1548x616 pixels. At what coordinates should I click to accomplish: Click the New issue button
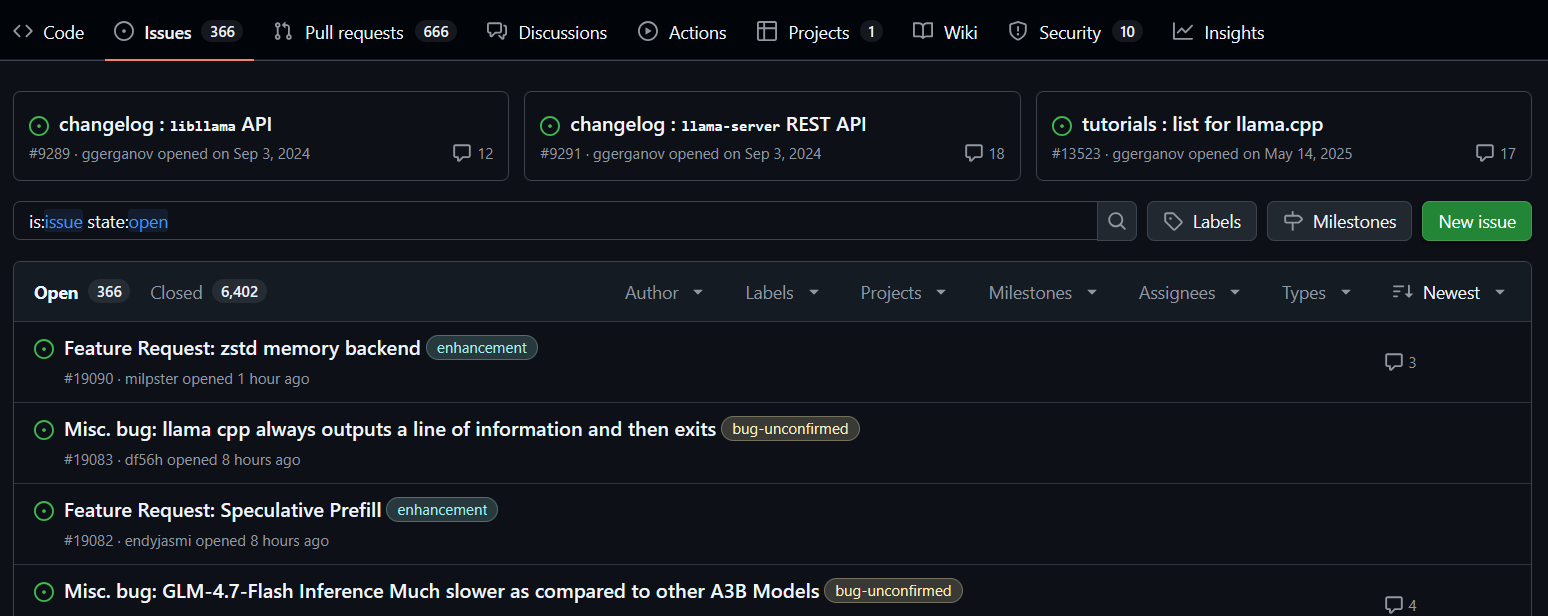coord(1476,221)
